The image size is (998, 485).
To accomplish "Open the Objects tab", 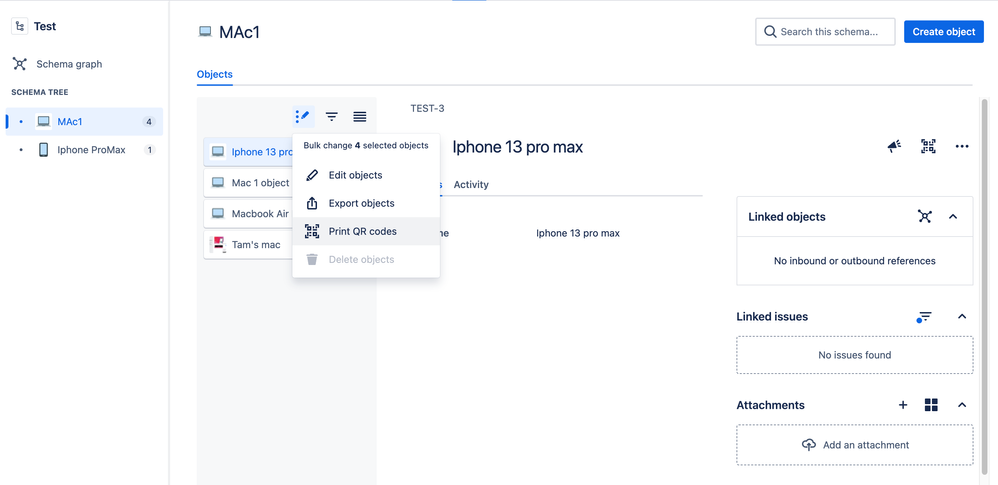I will click(x=214, y=74).
